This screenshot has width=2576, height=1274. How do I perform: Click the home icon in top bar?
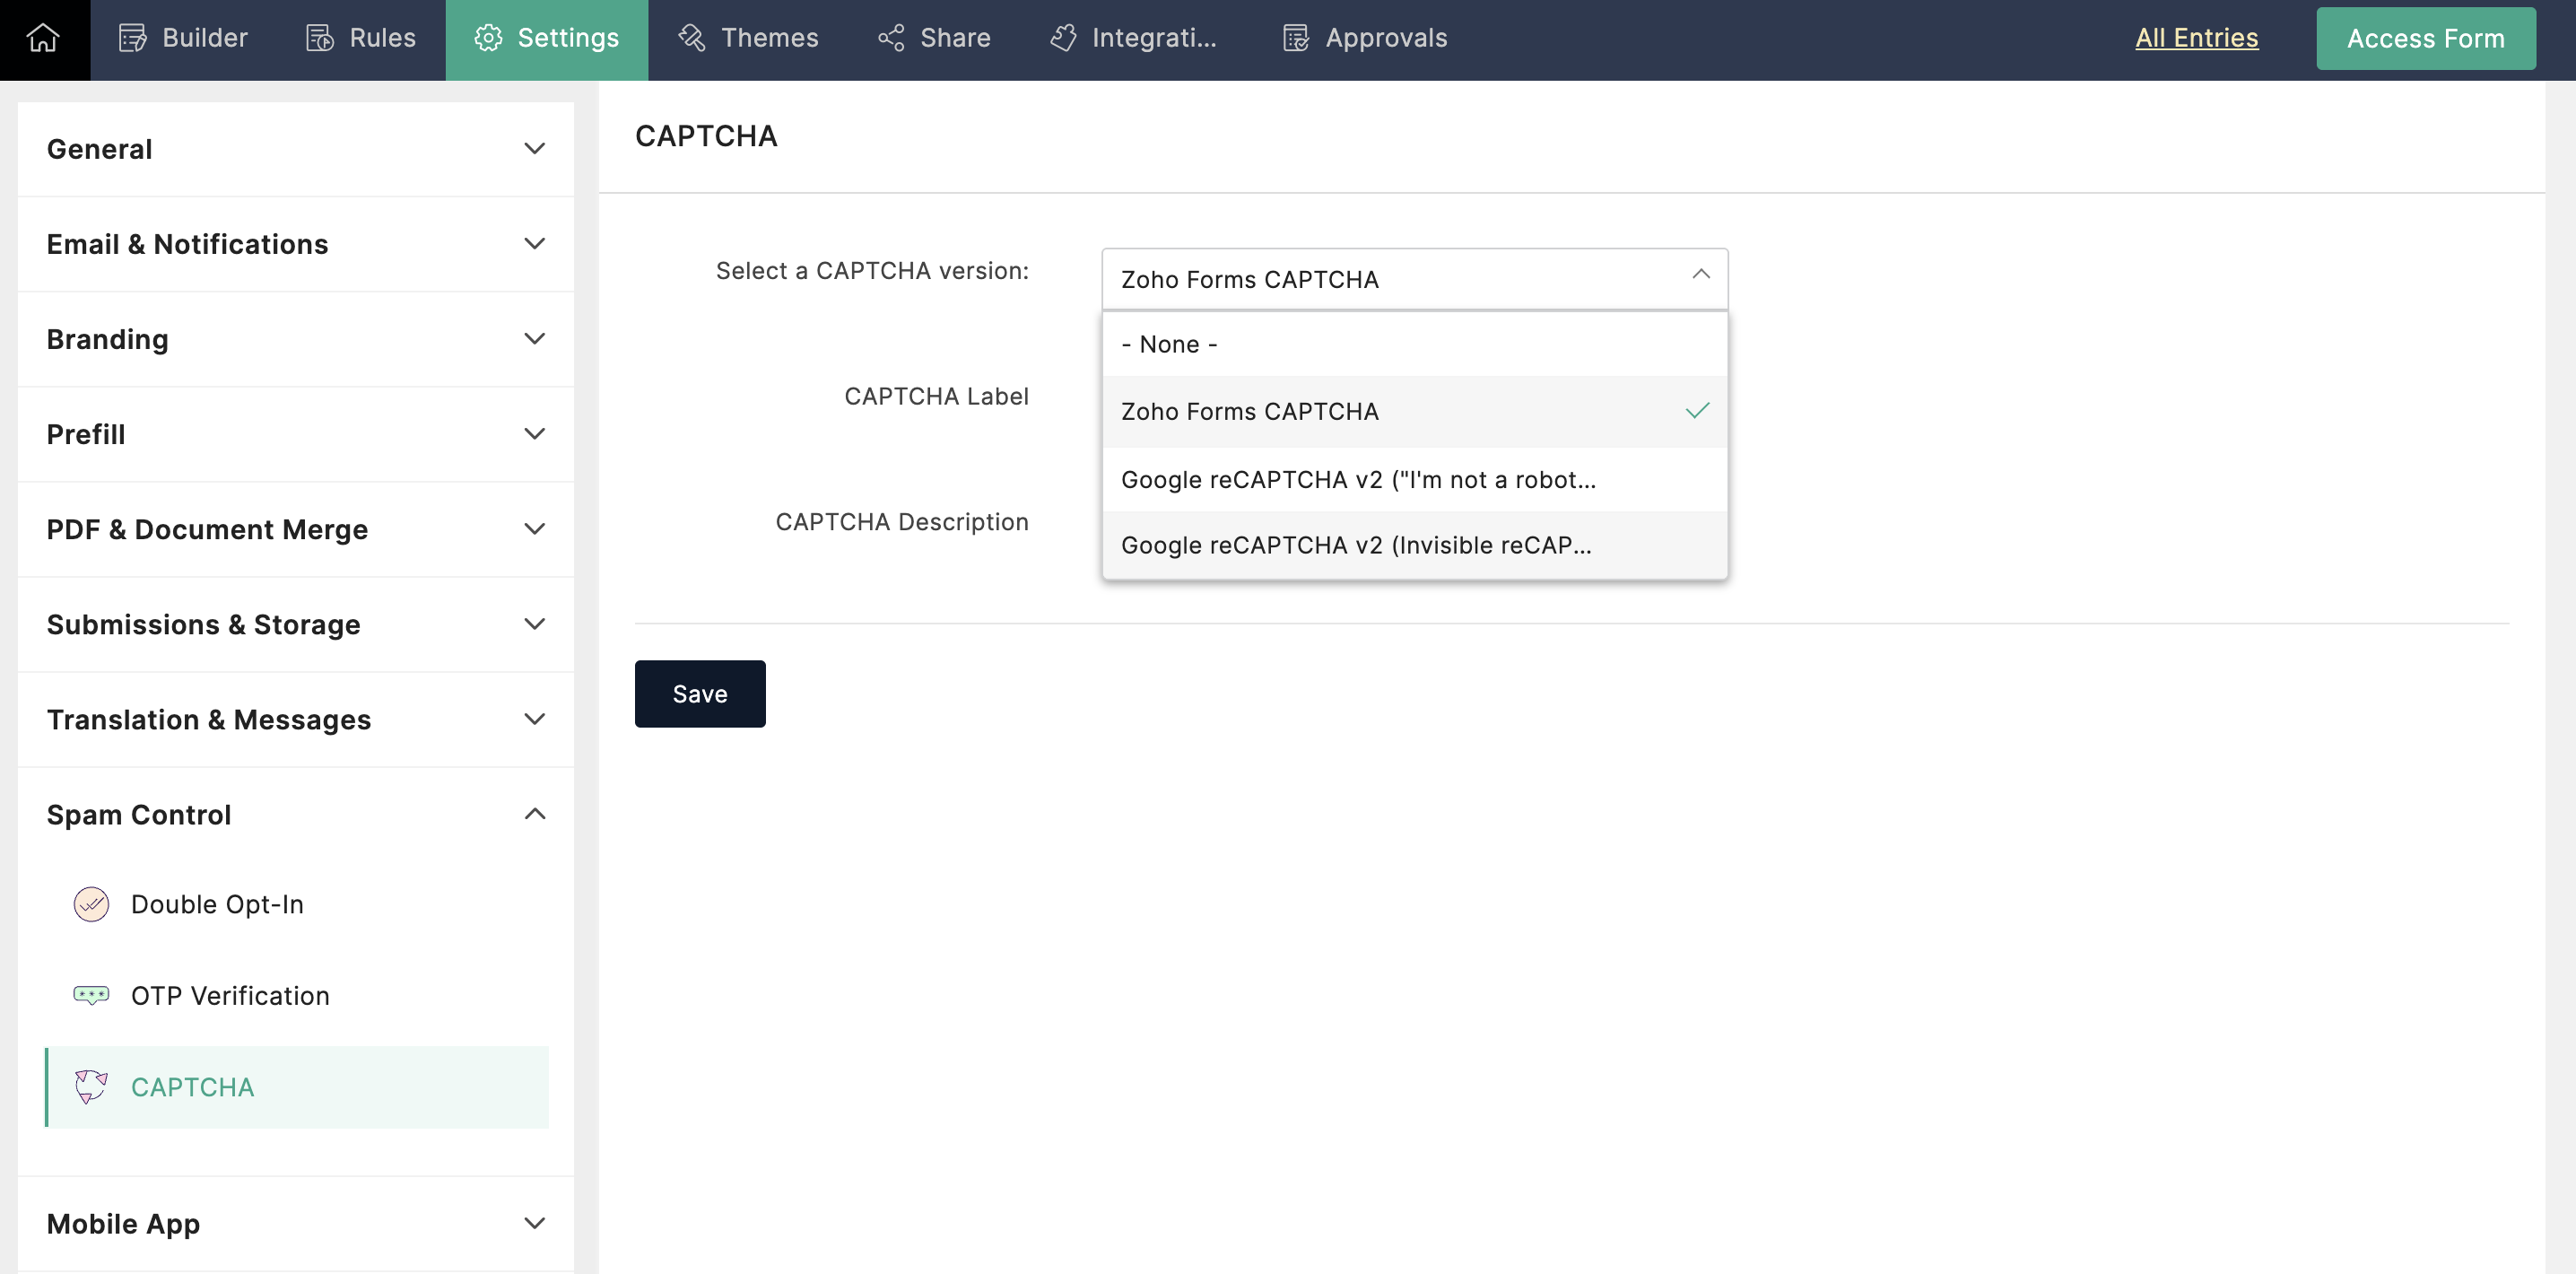[43, 38]
